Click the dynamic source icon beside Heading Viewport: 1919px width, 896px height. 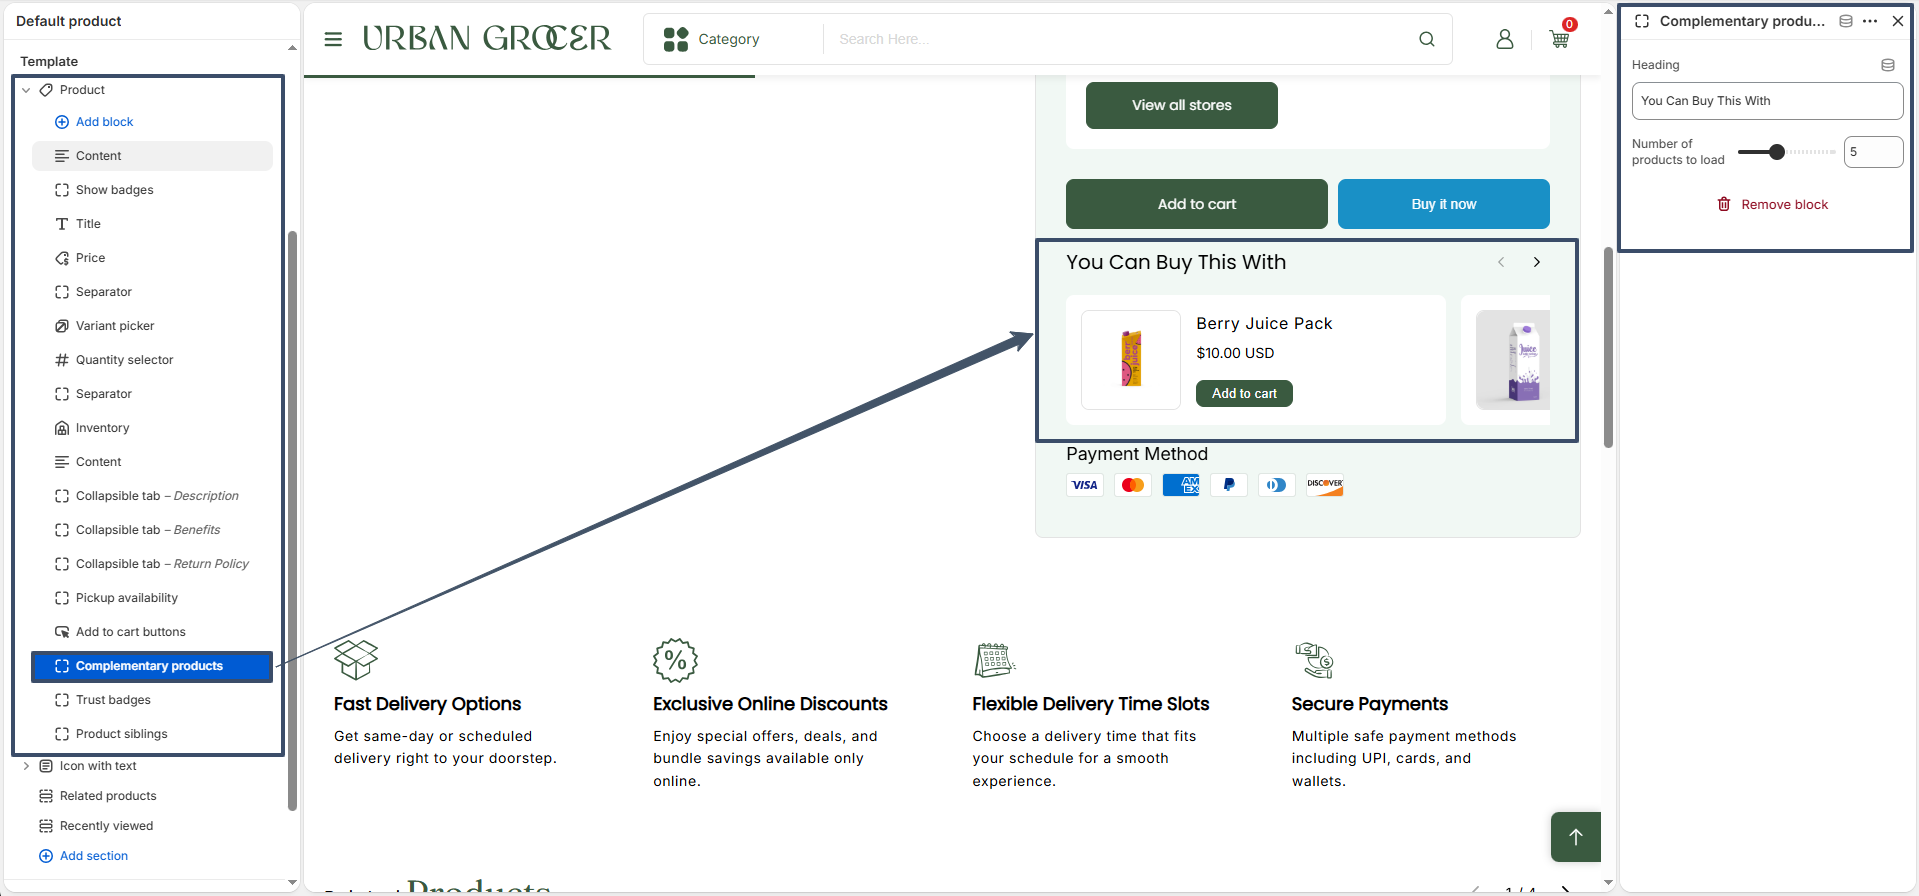(1888, 65)
